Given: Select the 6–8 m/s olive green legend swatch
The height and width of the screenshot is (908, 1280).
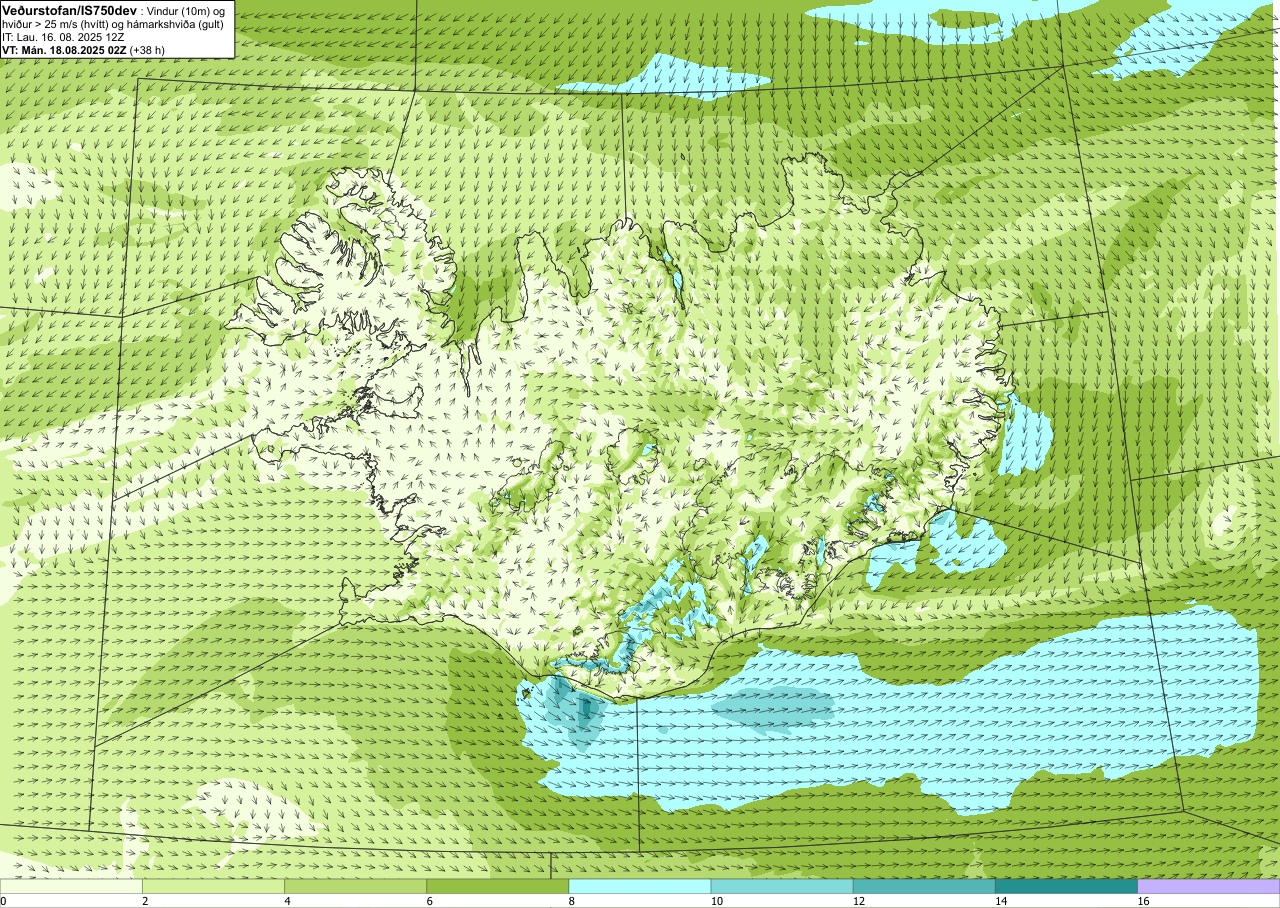Looking at the screenshot, I should (x=497, y=886).
